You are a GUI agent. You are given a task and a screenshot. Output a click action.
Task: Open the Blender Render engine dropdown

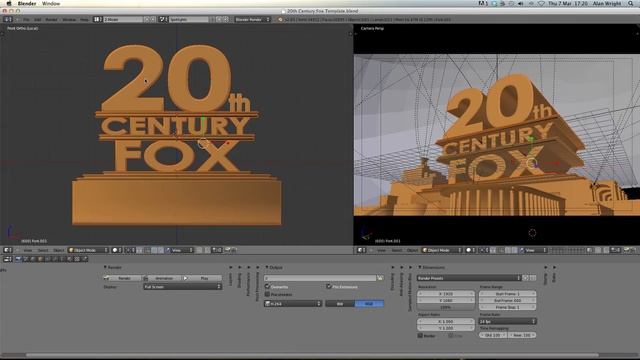click(252, 19)
